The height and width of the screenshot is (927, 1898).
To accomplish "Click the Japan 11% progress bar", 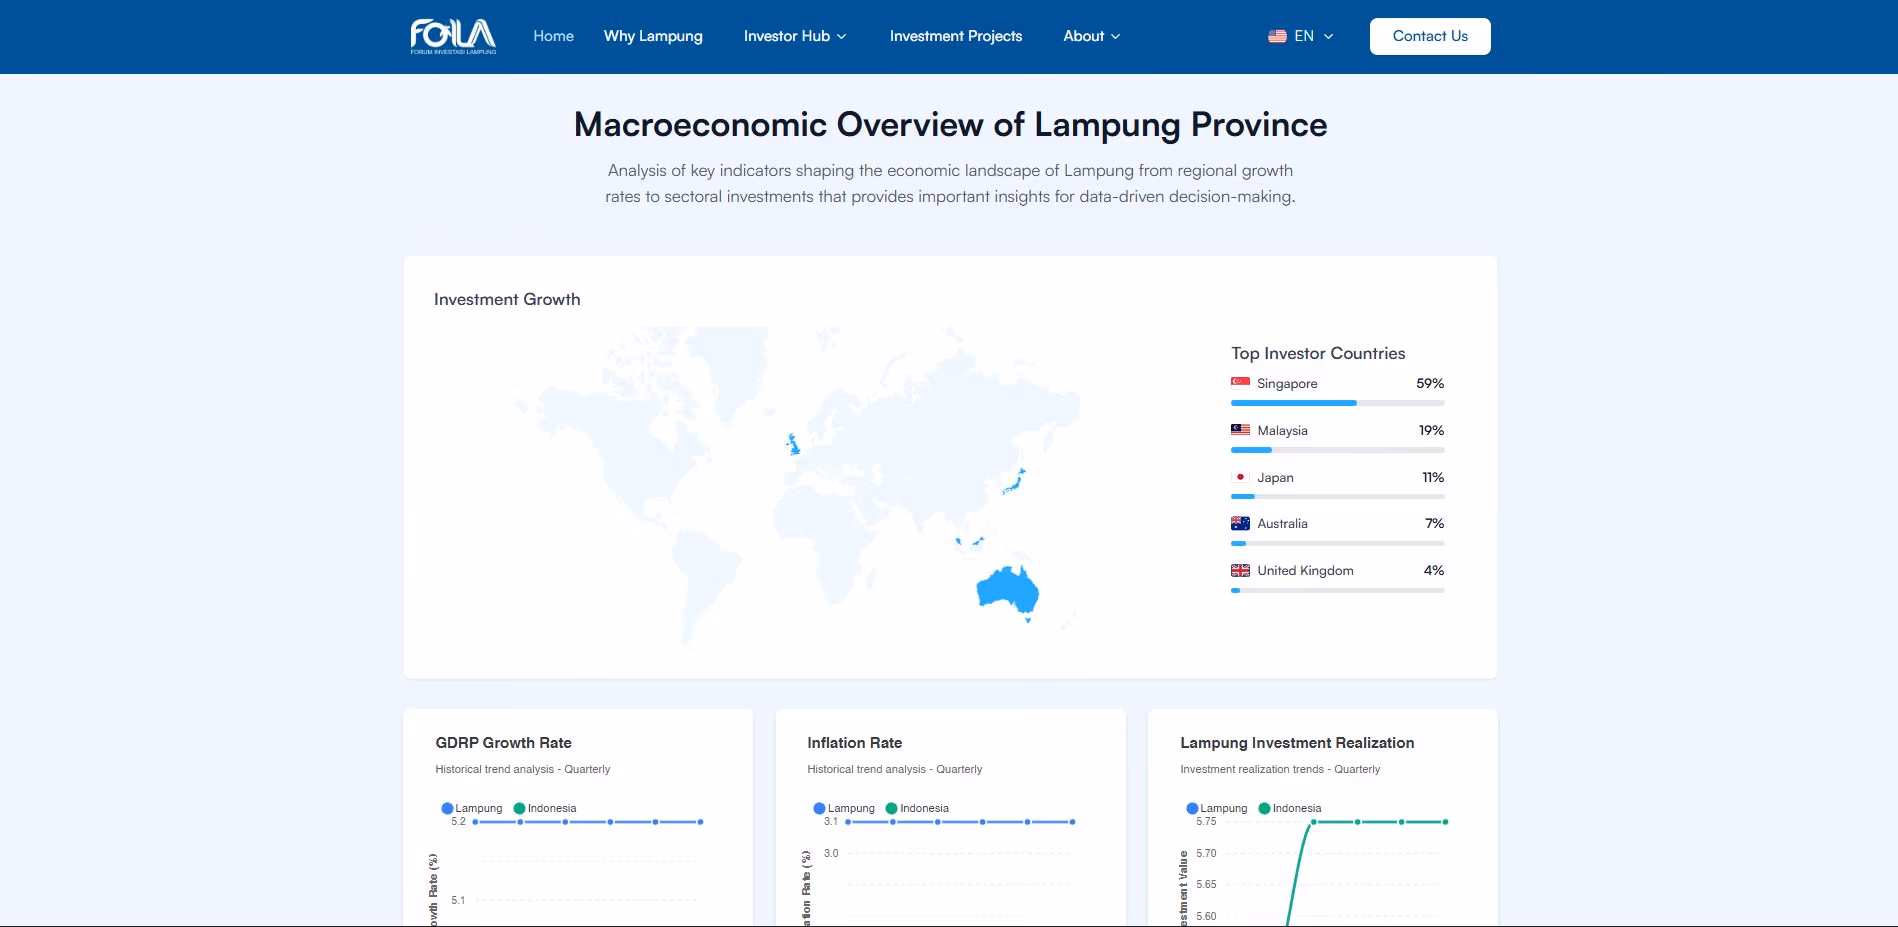I will point(1338,496).
